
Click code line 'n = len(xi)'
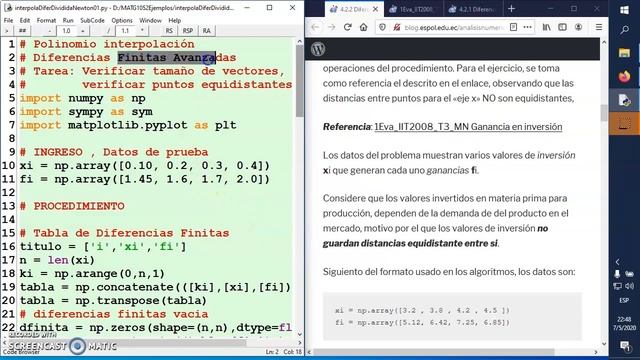coord(57,260)
